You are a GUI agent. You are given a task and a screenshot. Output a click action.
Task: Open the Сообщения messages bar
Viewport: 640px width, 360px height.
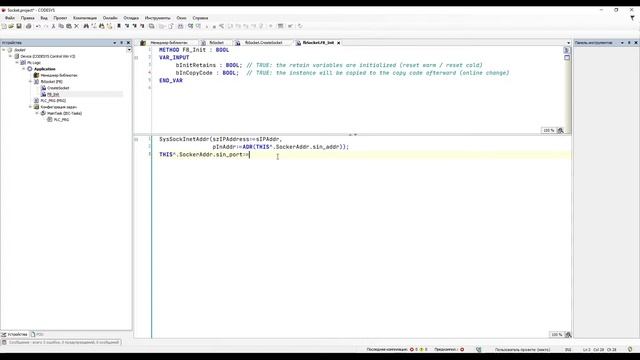61,342
